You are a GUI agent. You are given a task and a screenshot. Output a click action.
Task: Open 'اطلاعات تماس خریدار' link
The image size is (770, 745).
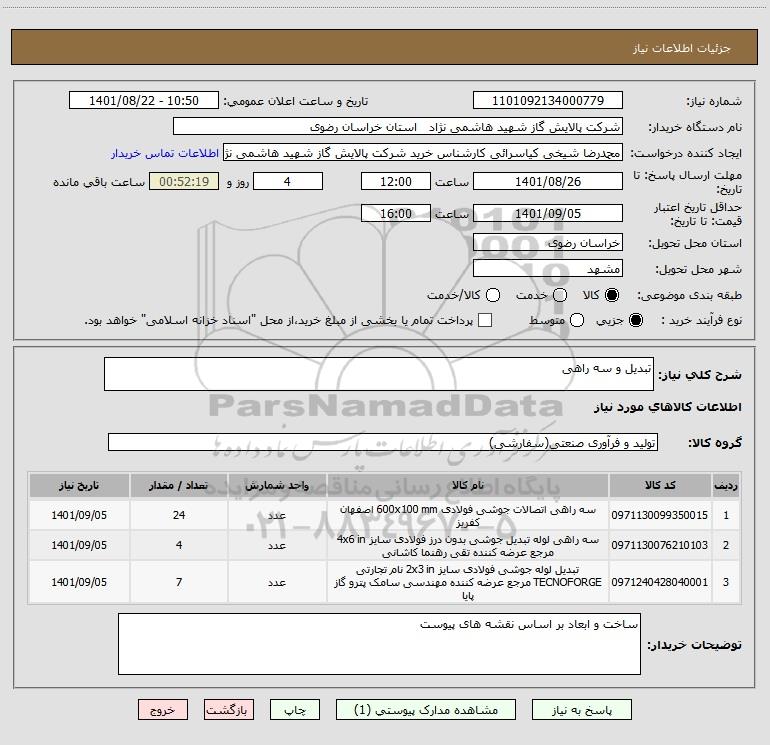pos(165,153)
